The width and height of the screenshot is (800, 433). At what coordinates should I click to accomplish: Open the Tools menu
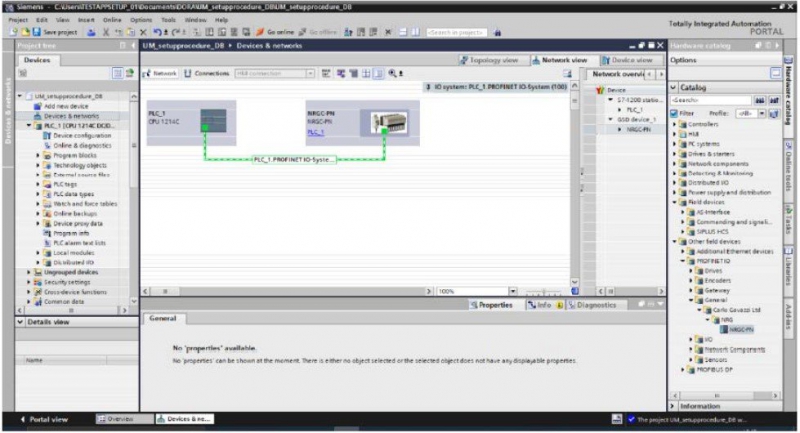point(168,20)
